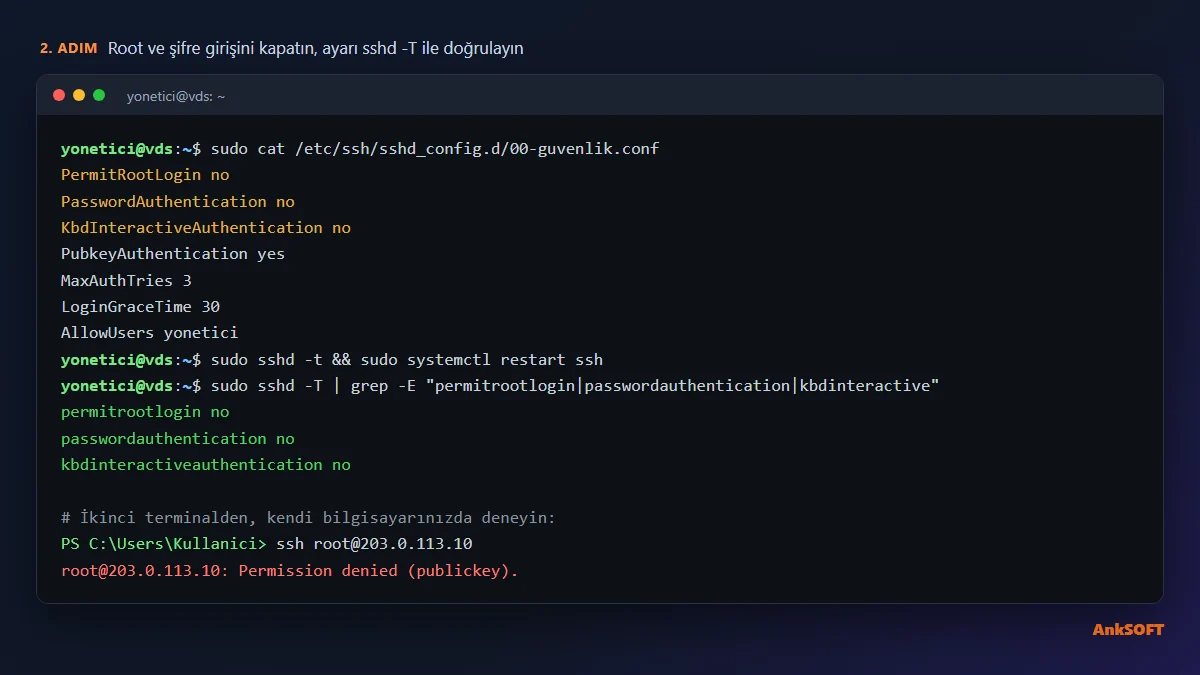Click the 'PubkeyAuthentication yes' line

[x=173, y=254]
